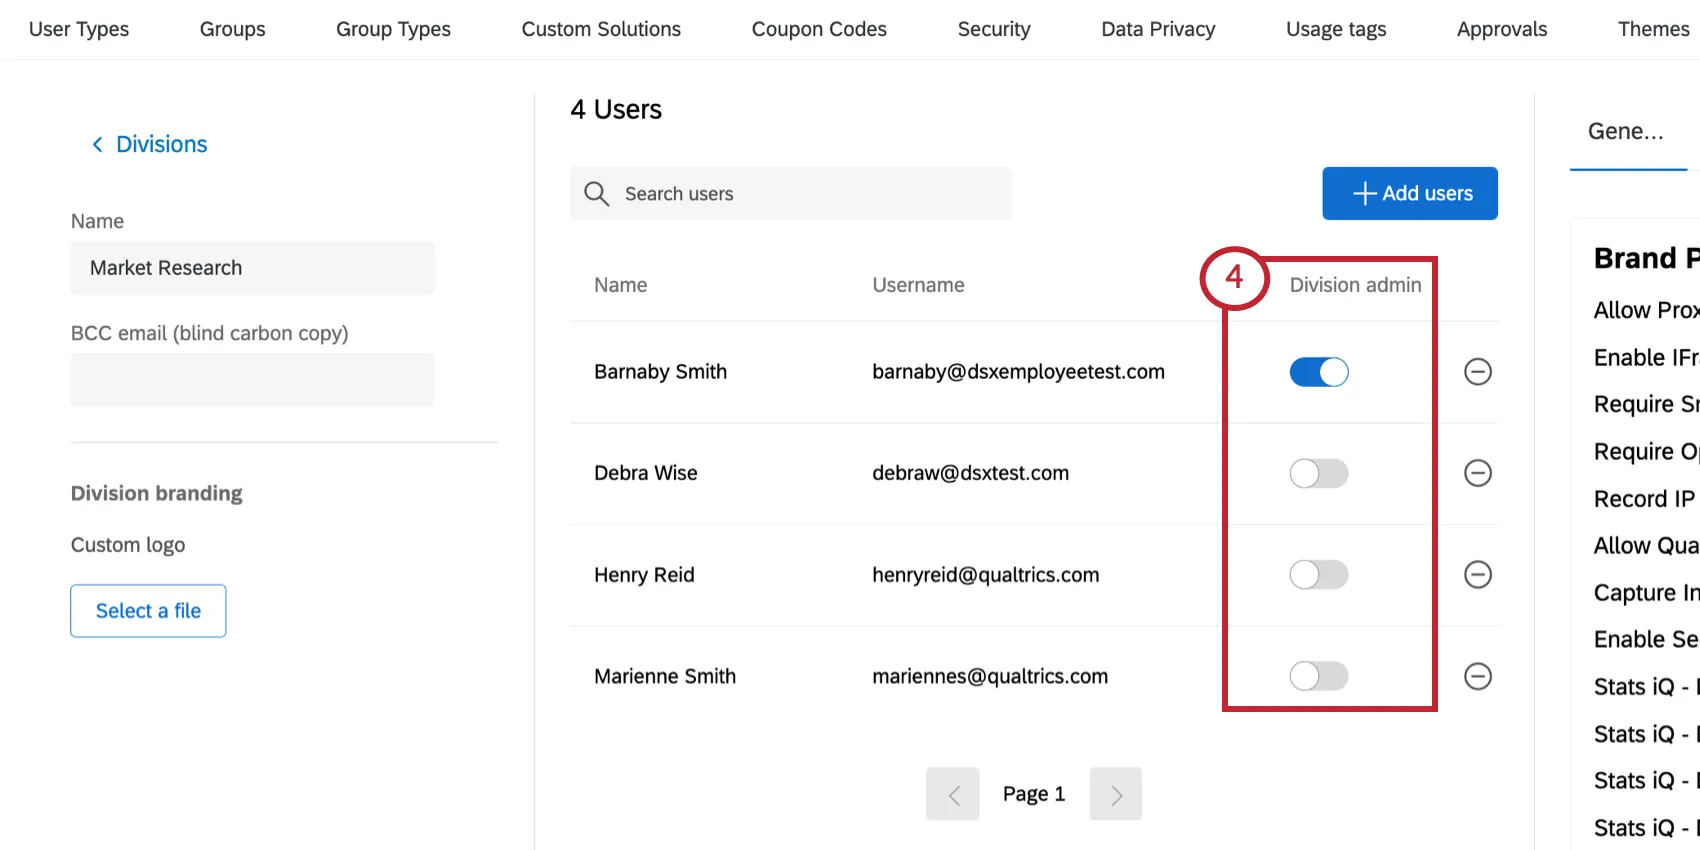This screenshot has width=1700, height=850.
Task: Enable division admin for Debra Wise
Action: [x=1318, y=473]
